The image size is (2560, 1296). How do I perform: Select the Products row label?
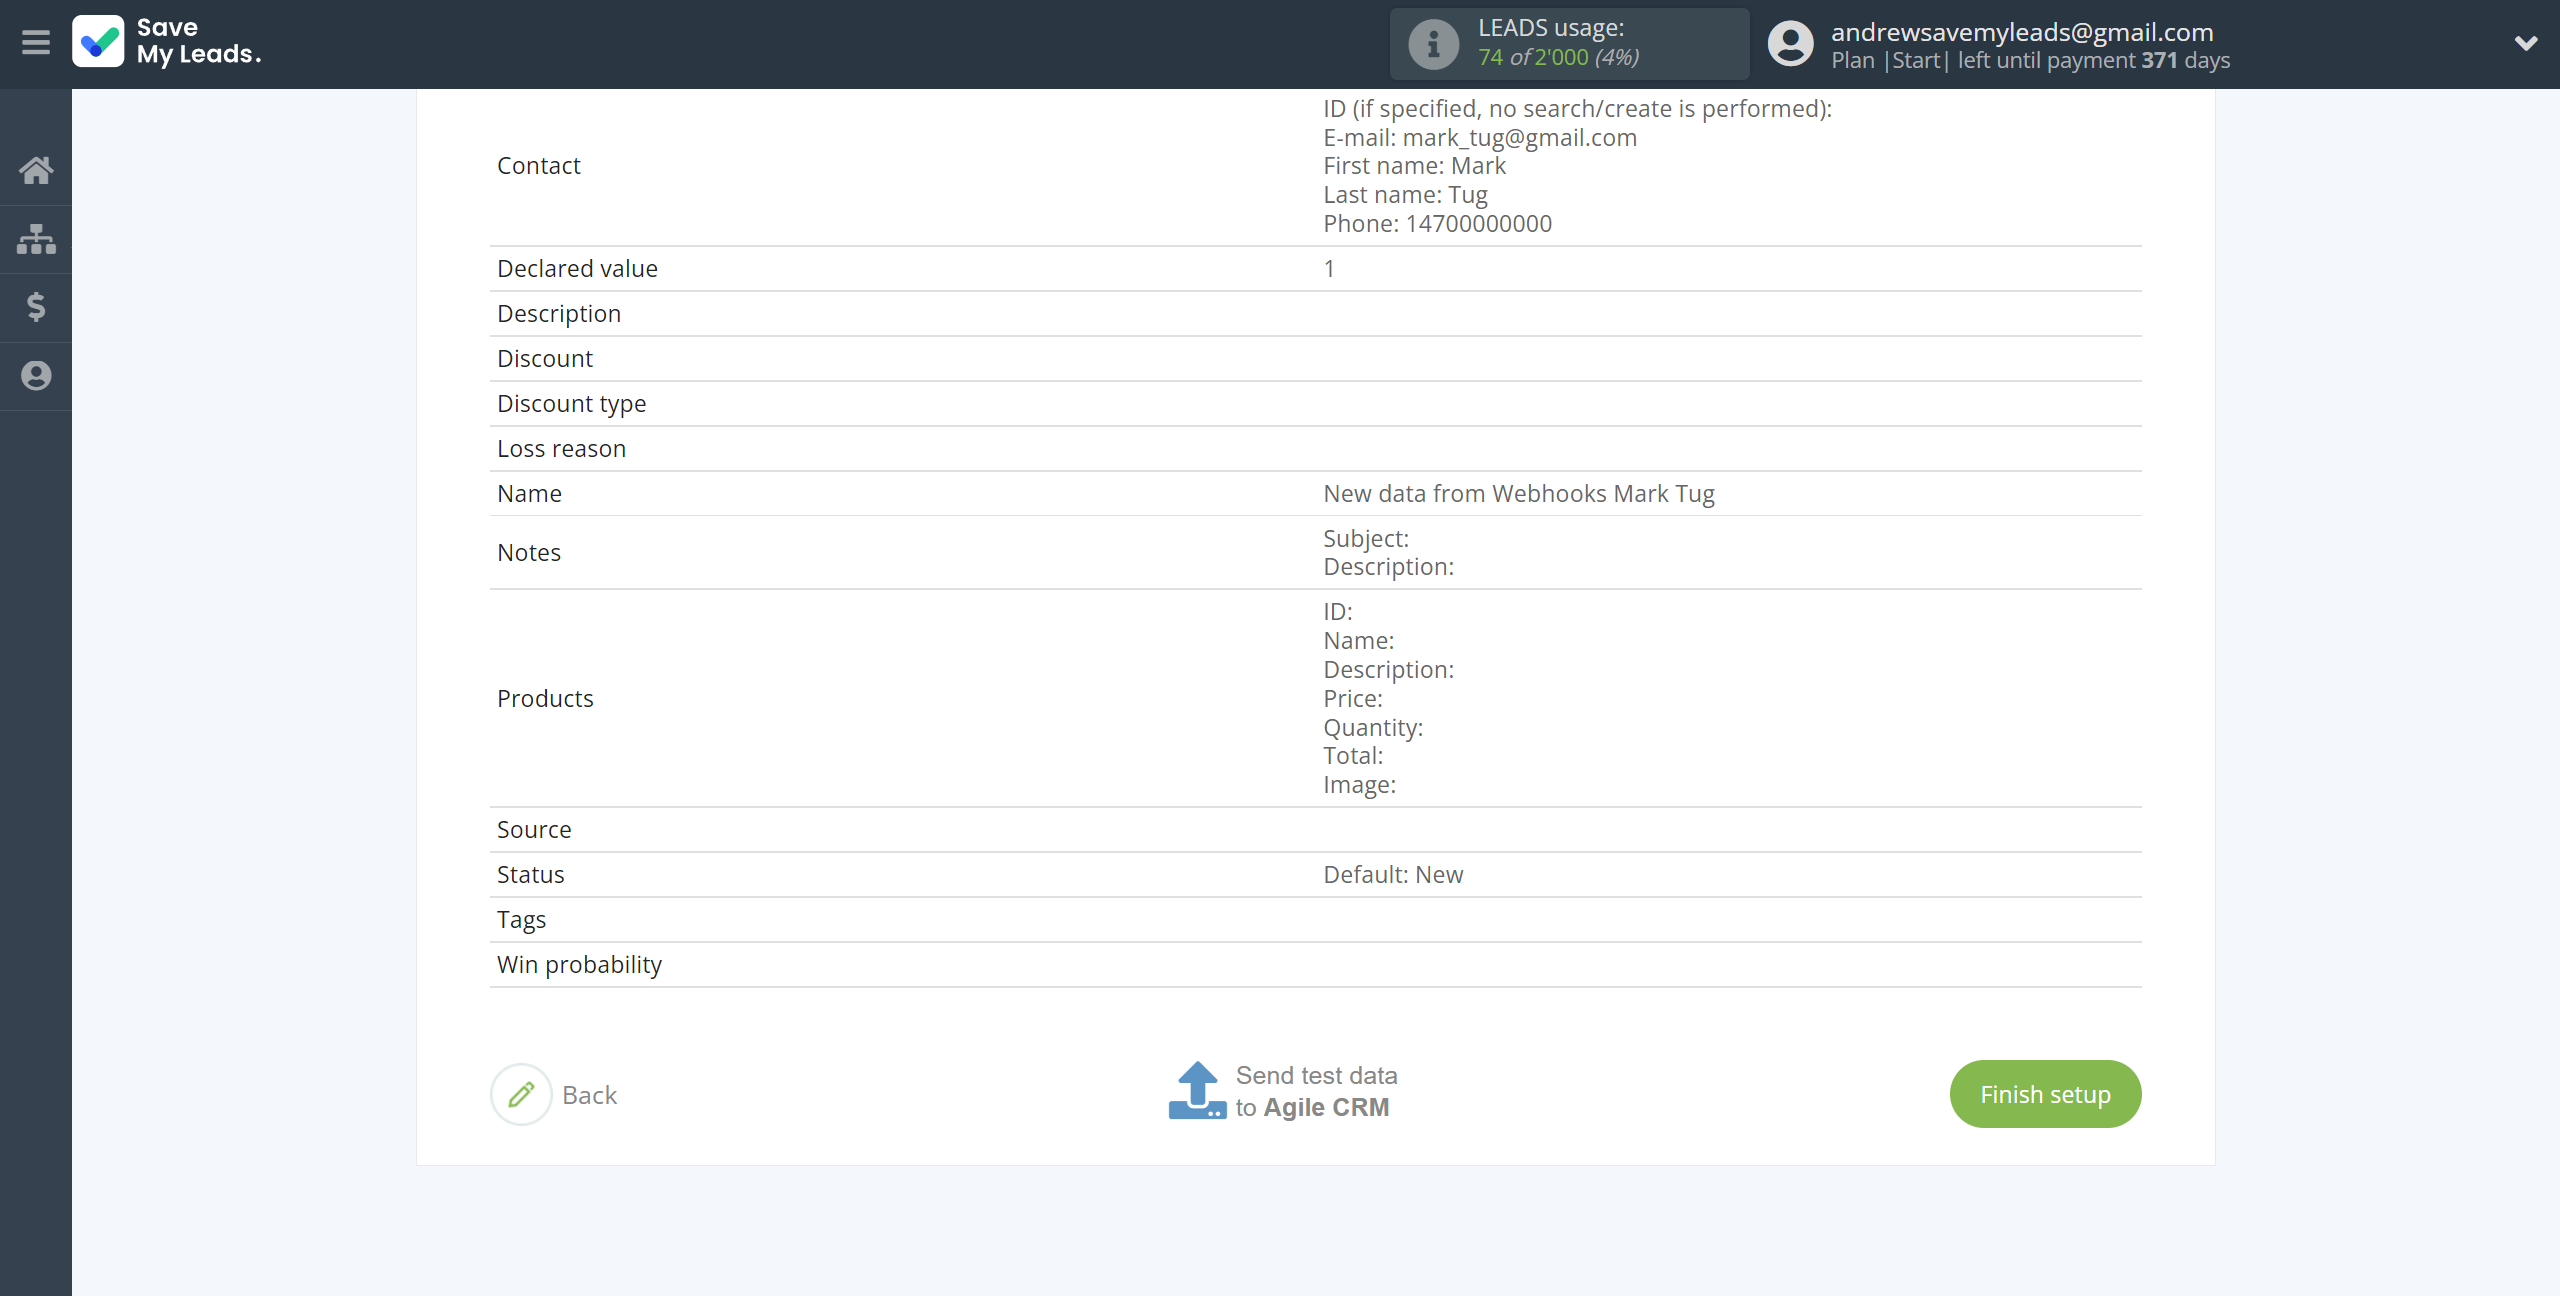tap(545, 699)
